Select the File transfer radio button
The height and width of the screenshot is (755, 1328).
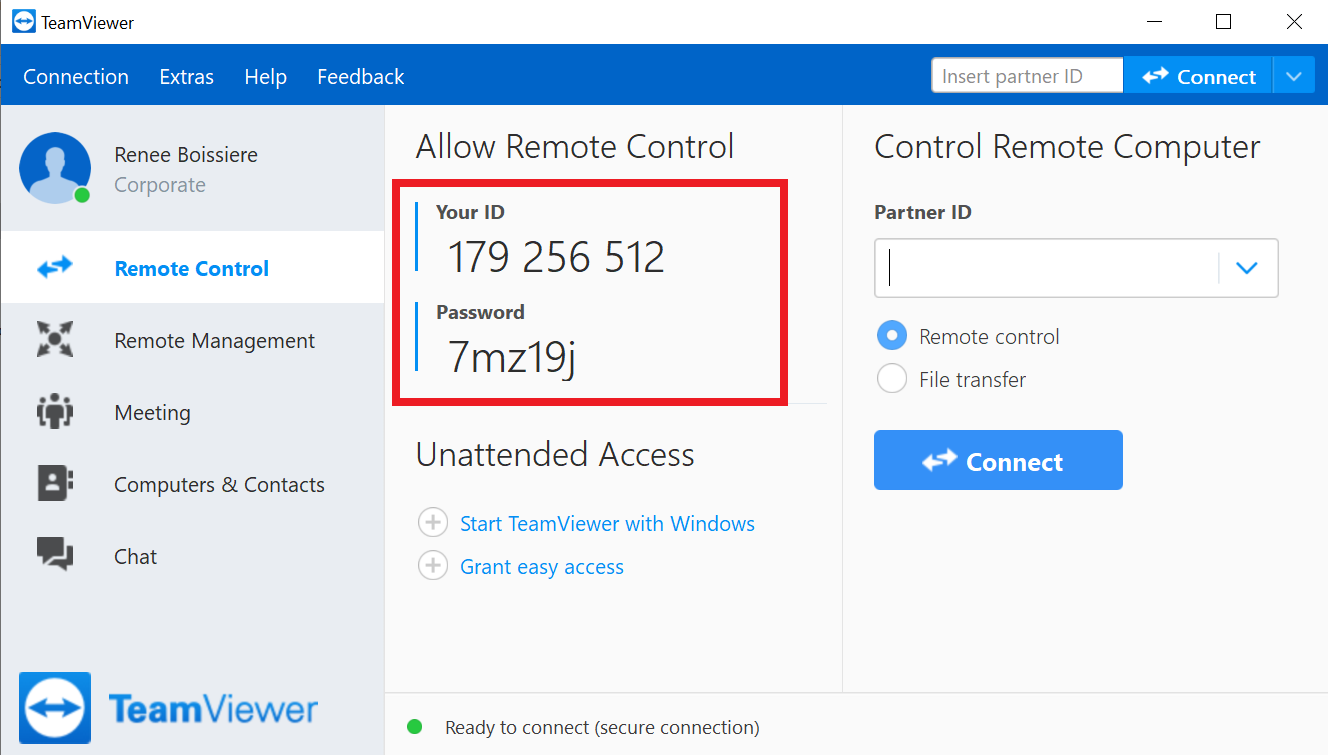pos(891,379)
